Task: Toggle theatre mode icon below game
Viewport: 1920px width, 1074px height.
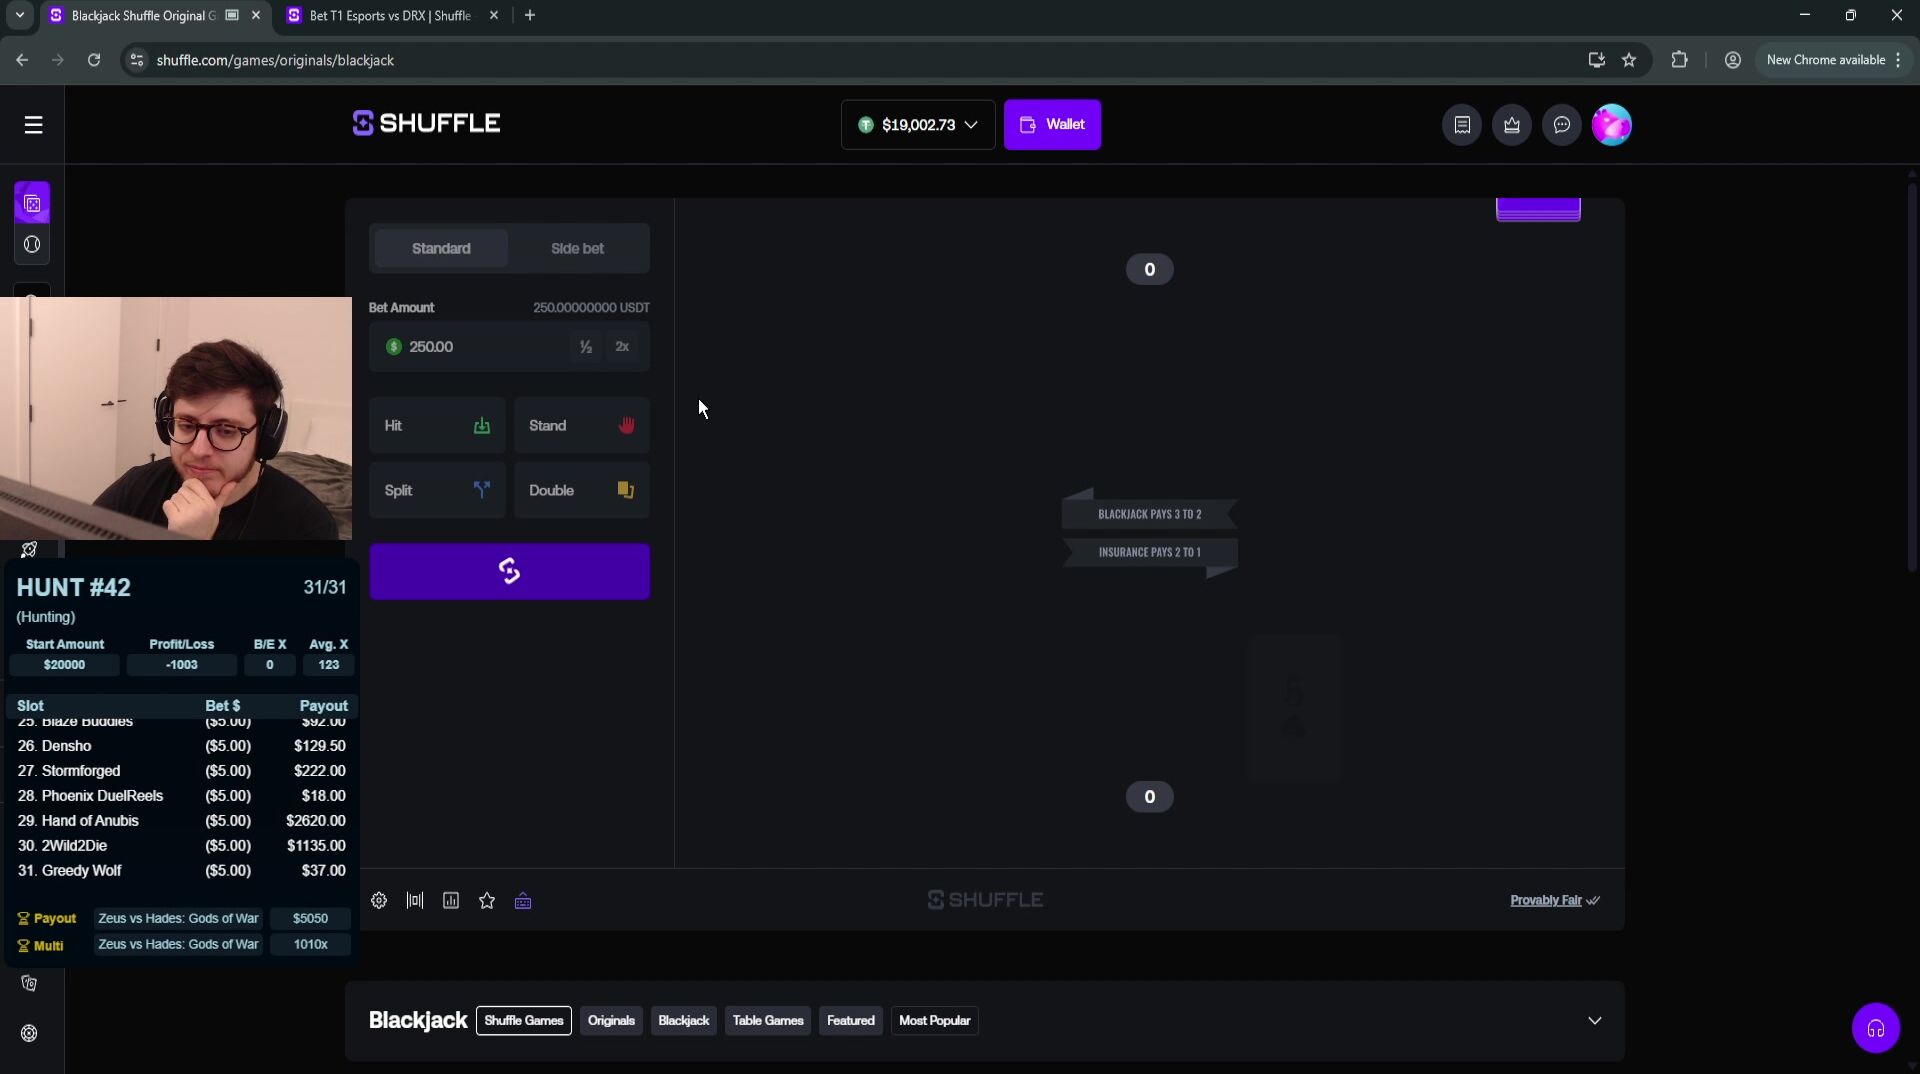Action: pos(415,901)
